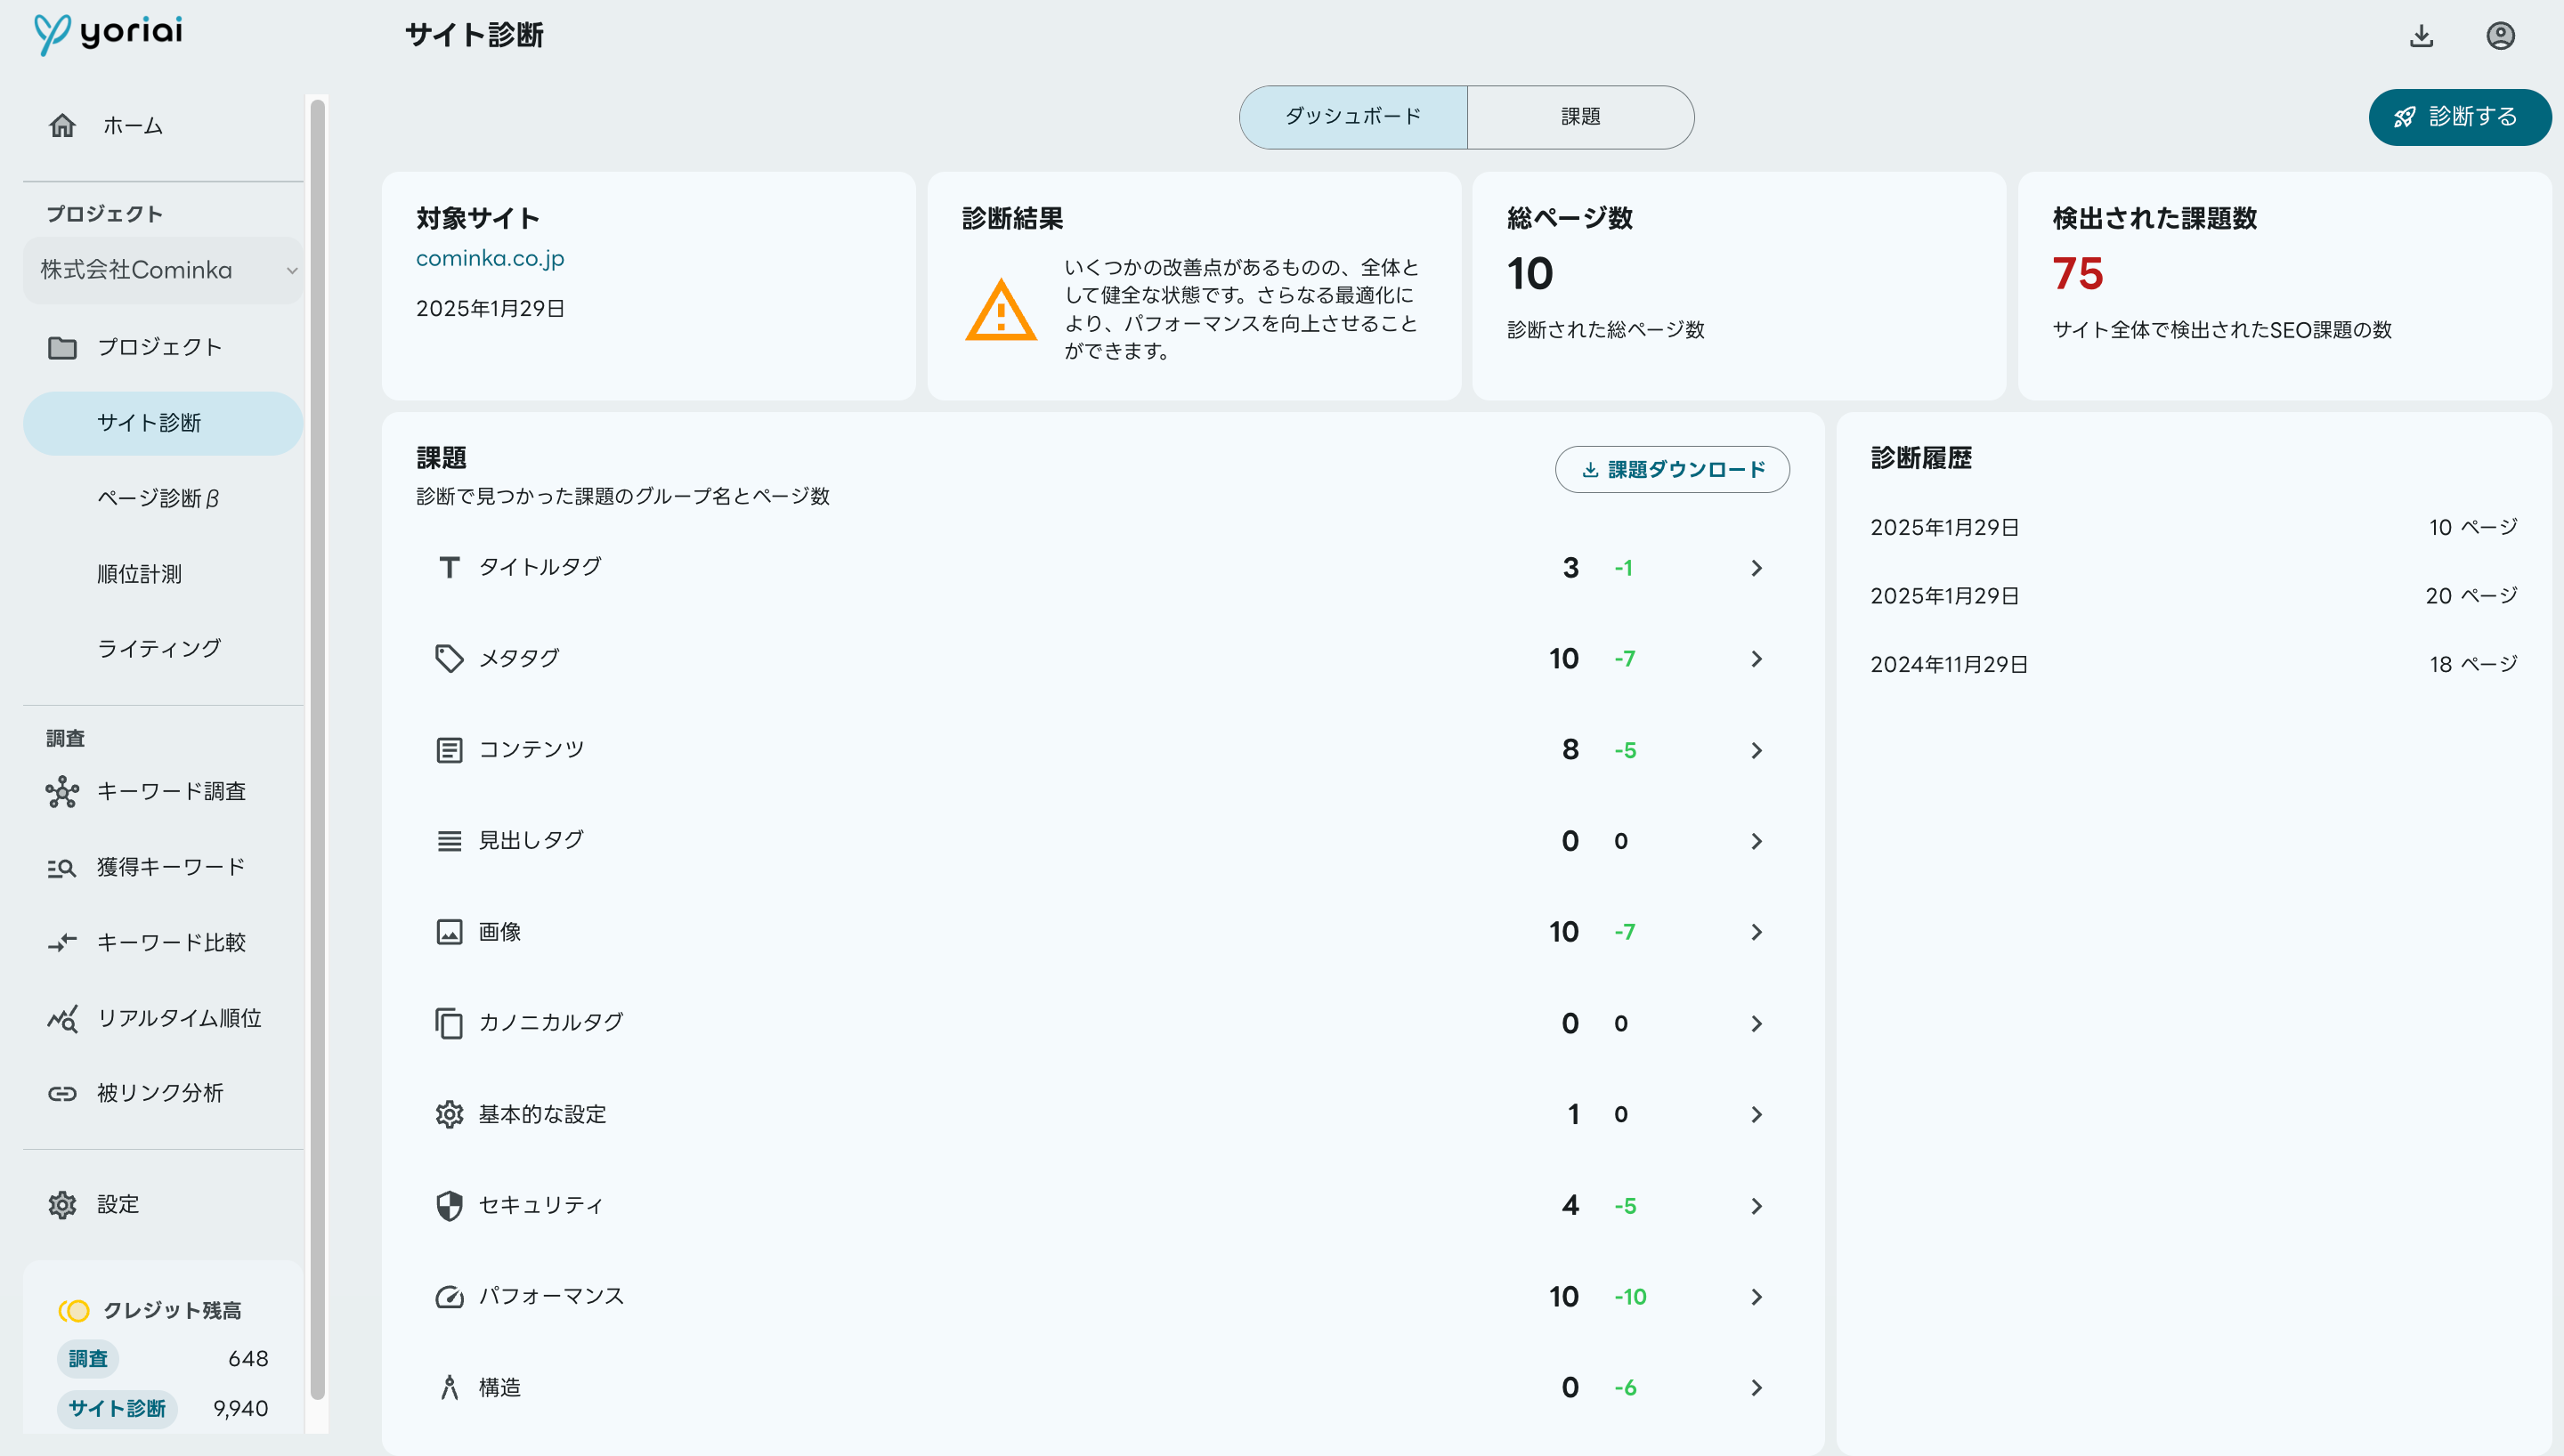
Task: Click the keyword research network icon
Action: pos(62,792)
